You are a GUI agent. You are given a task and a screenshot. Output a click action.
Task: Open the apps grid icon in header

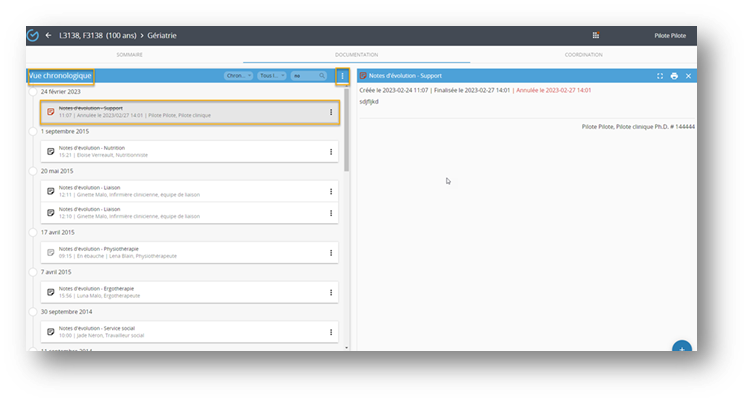pos(596,35)
